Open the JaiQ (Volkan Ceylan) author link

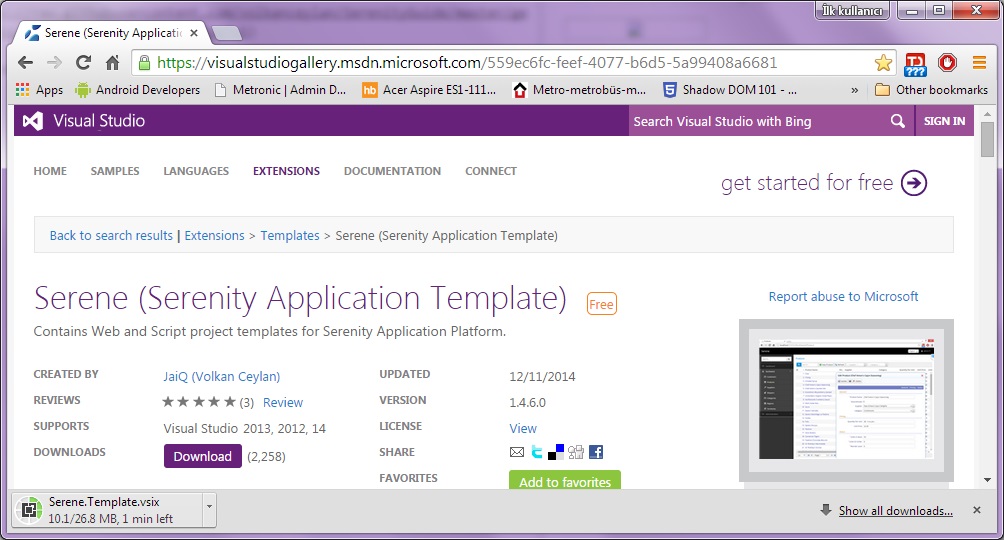click(221, 376)
